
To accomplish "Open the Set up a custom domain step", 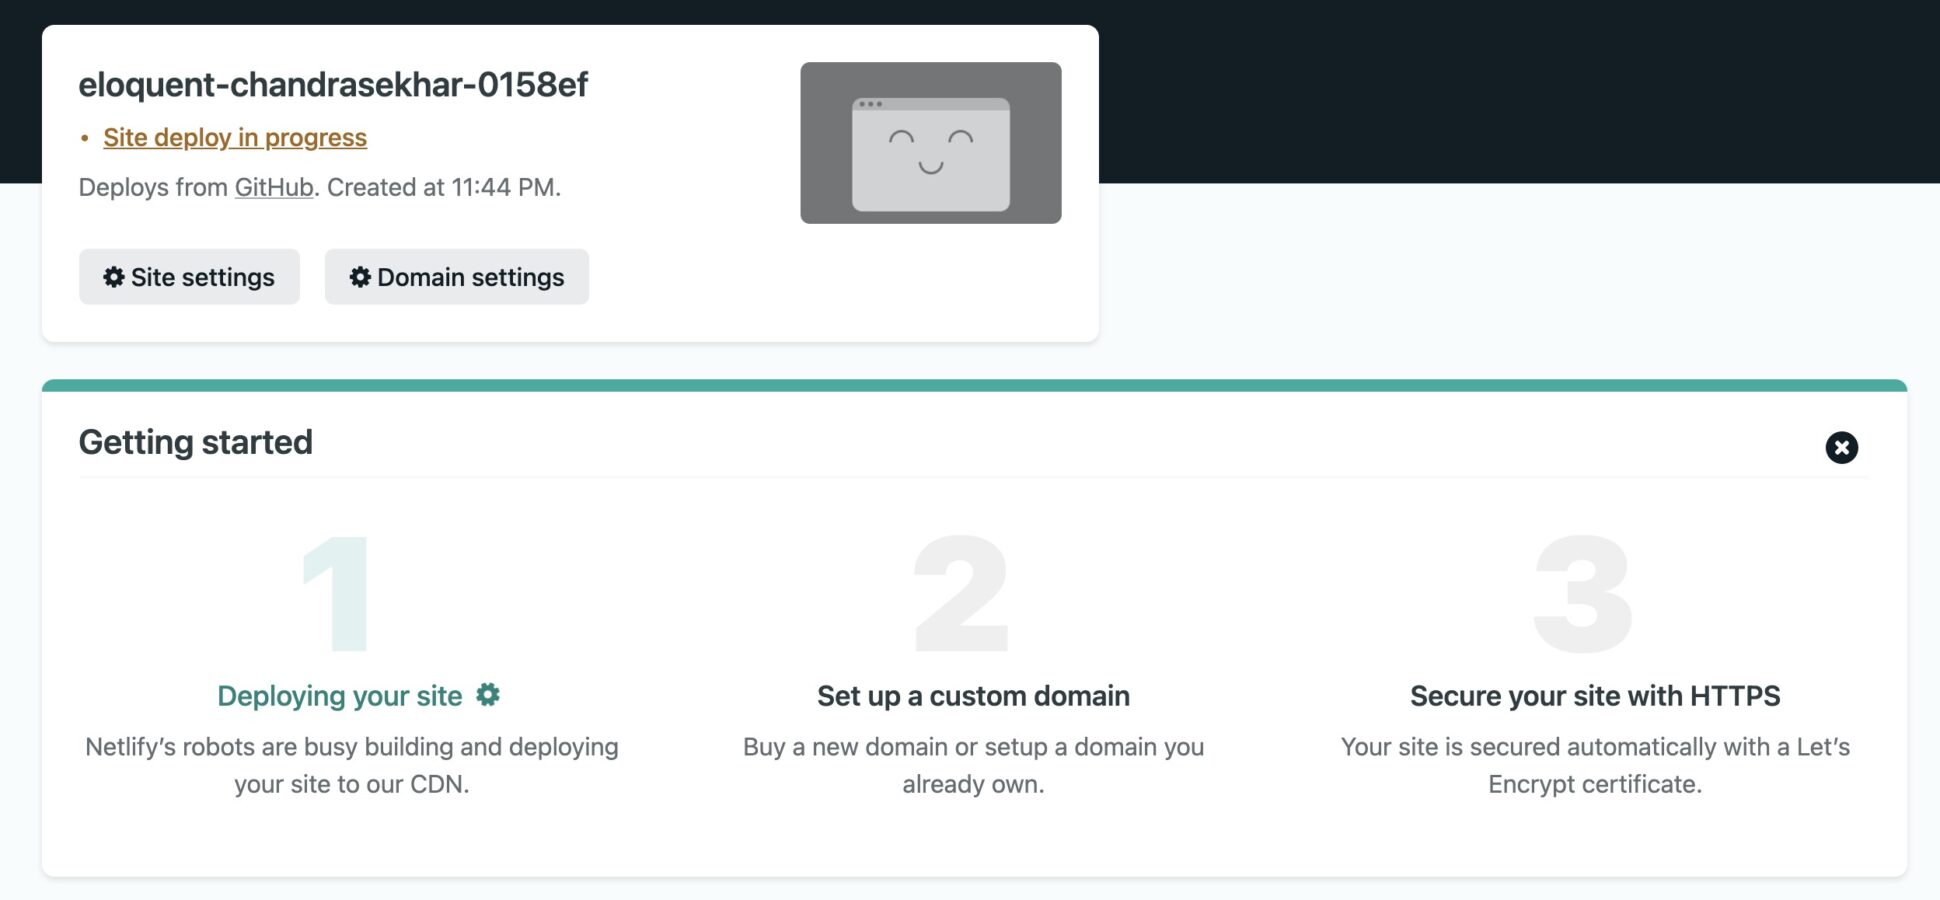I will click(x=973, y=696).
